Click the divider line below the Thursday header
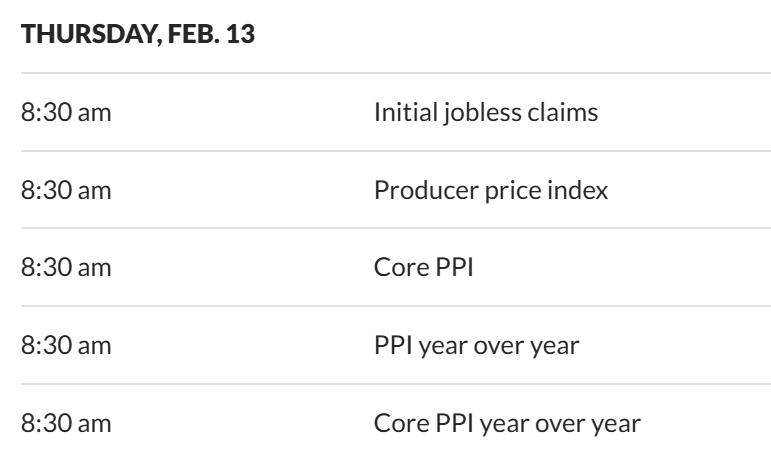Image resolution: width=771 pixels, height=459 pixels. [x=385, y=73]
